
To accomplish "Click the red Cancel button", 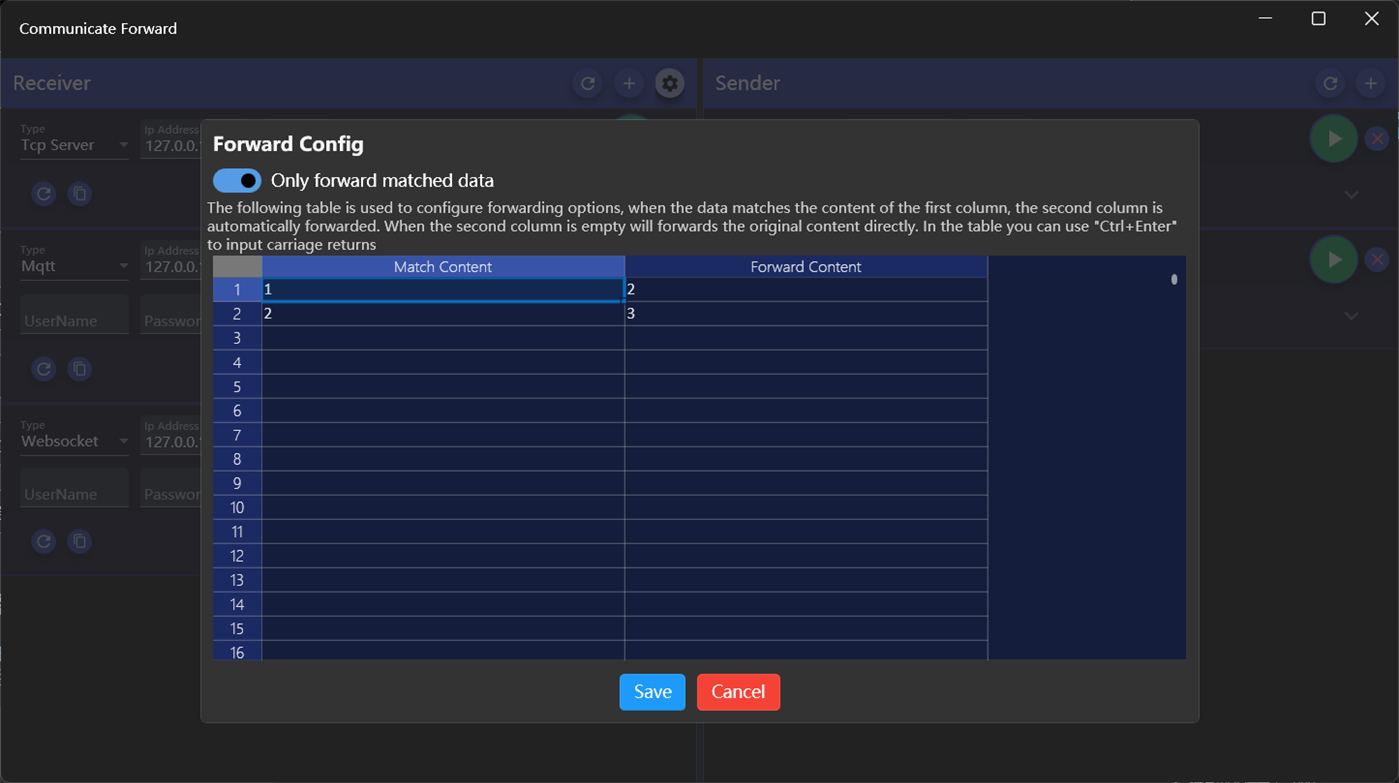I will click(x=738, y=692).
